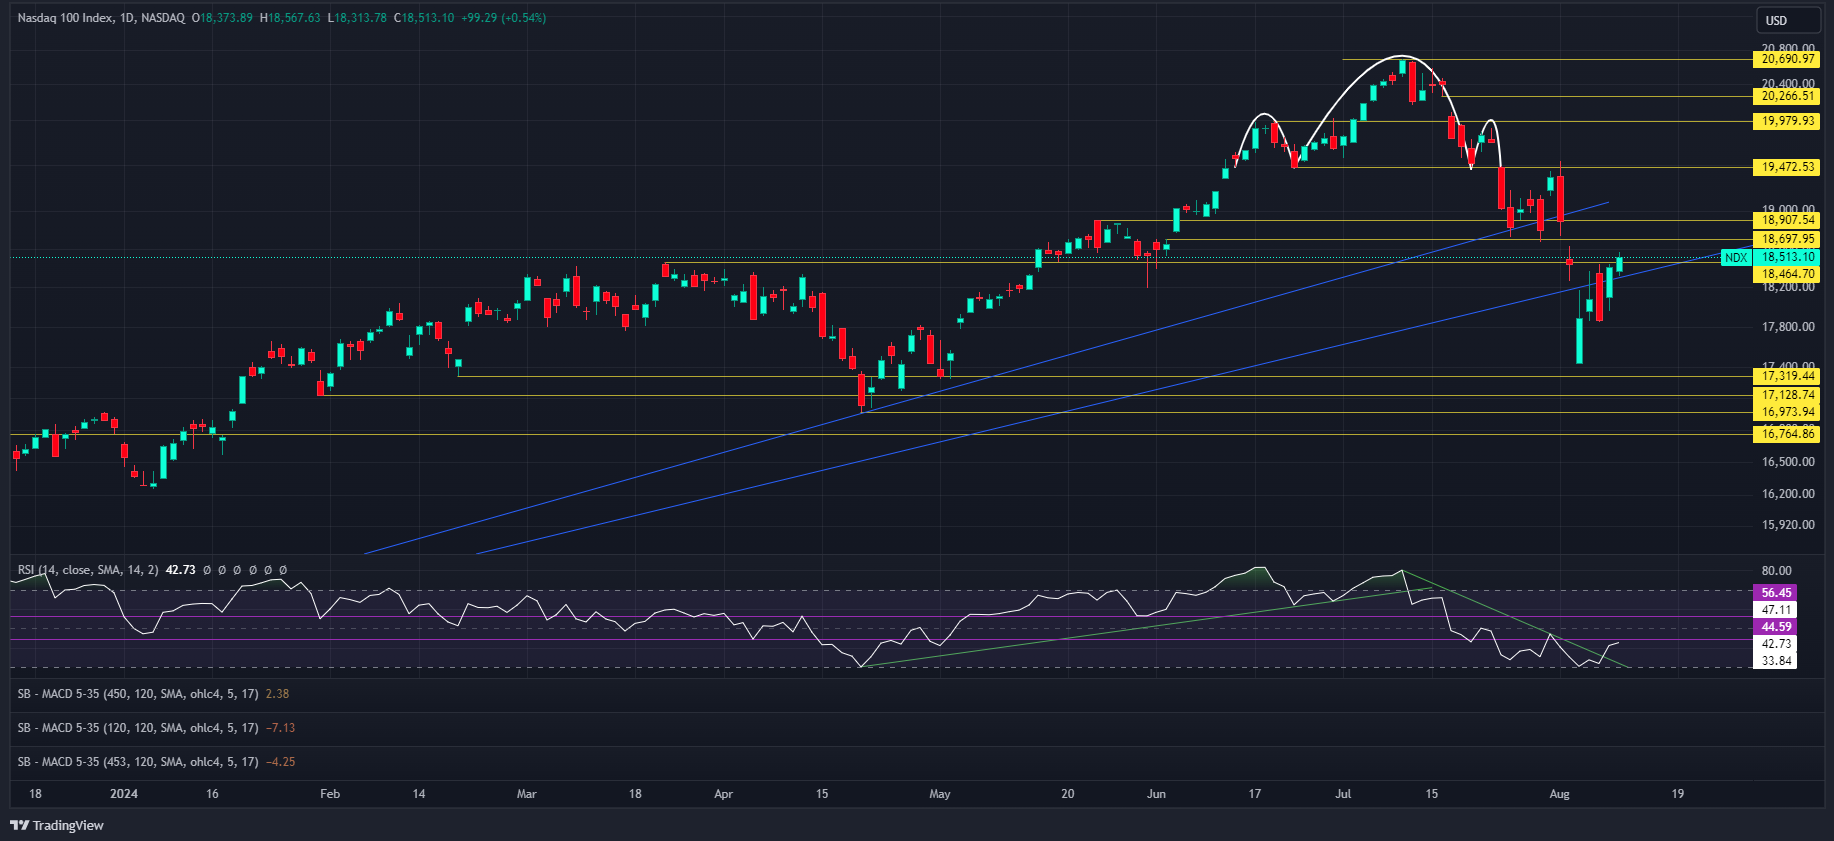This screenshot has width=1834, height=841.
Task: Click the Mar label on time axis
Action: click(527, 794)
